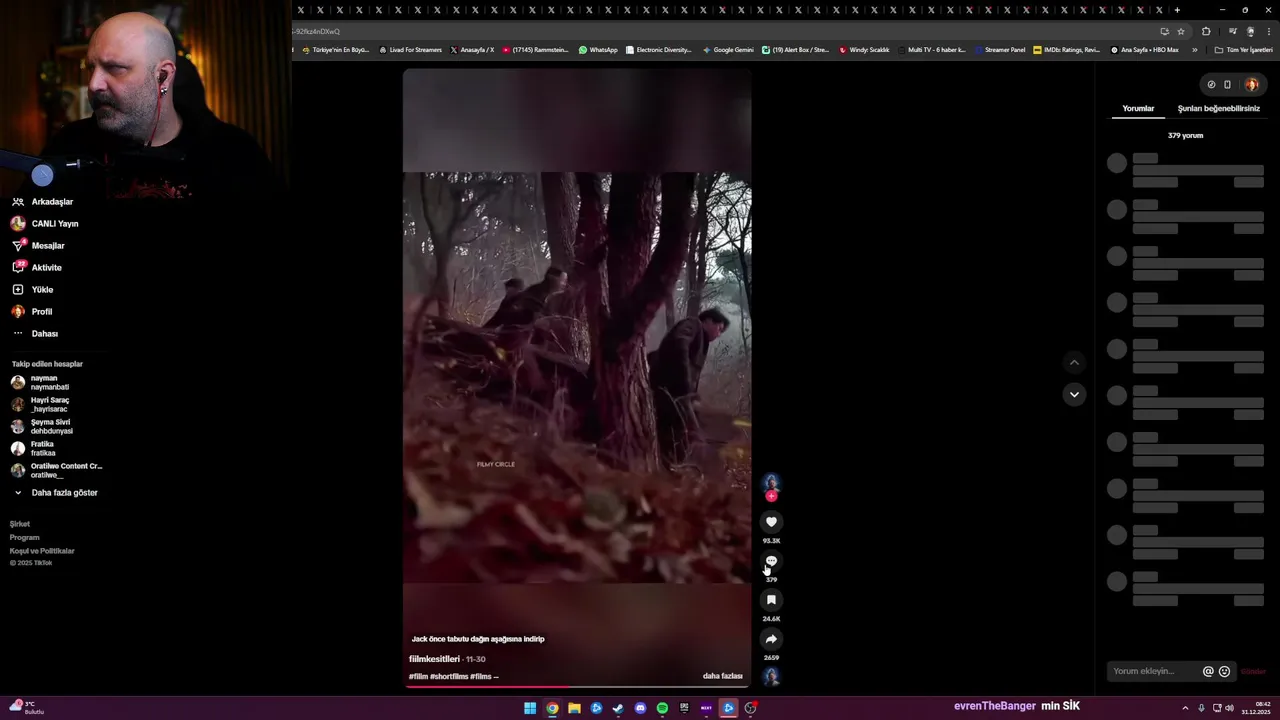Open the Livad For Streamers bookmark
This screenshot has width=1280, height=720.
410,50
